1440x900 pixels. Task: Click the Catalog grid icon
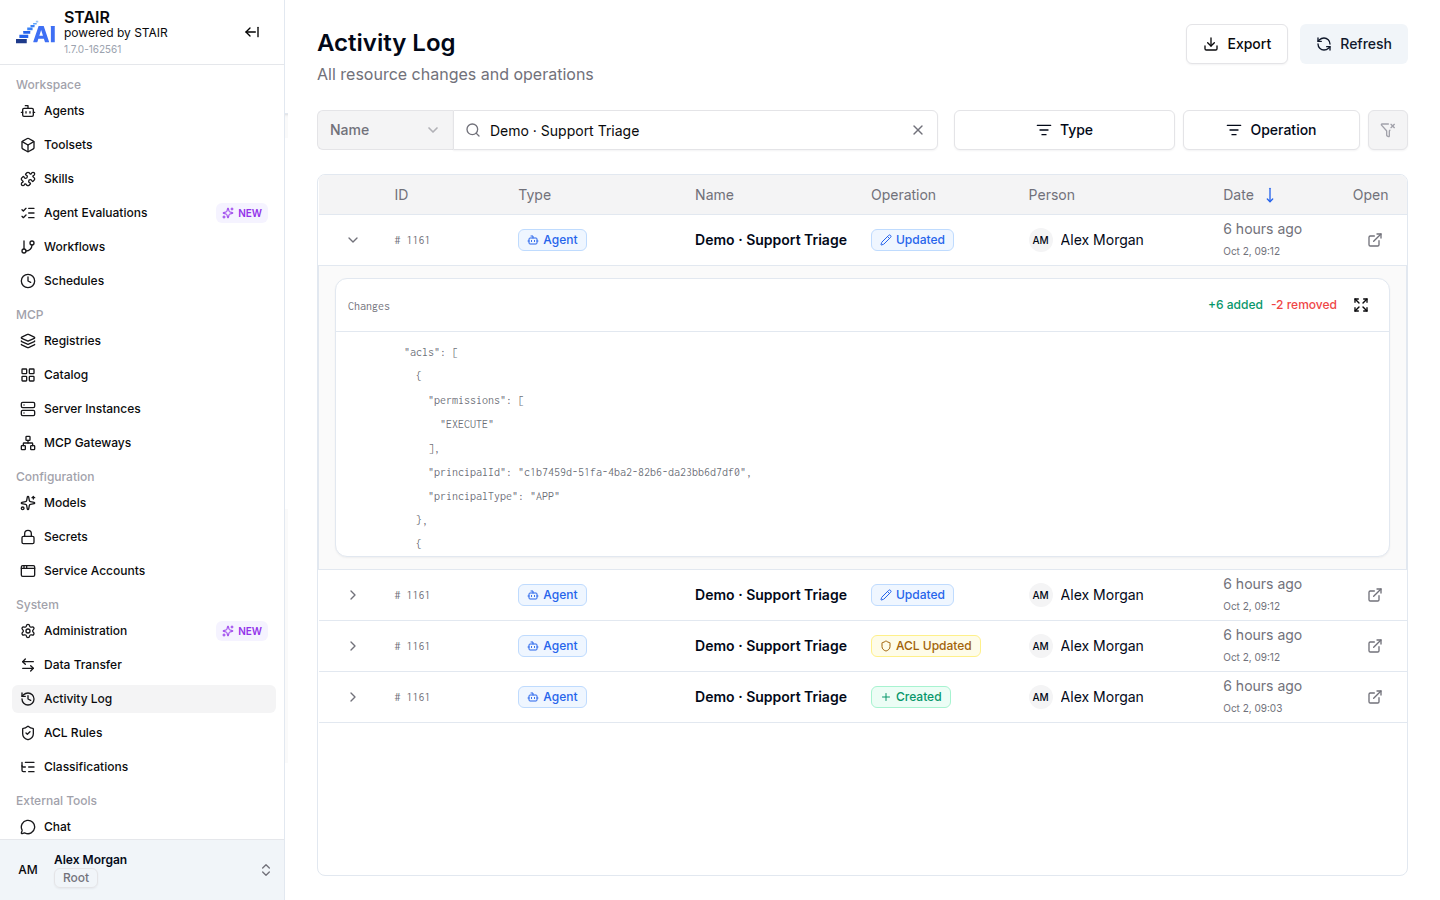(x=28, y=375)
